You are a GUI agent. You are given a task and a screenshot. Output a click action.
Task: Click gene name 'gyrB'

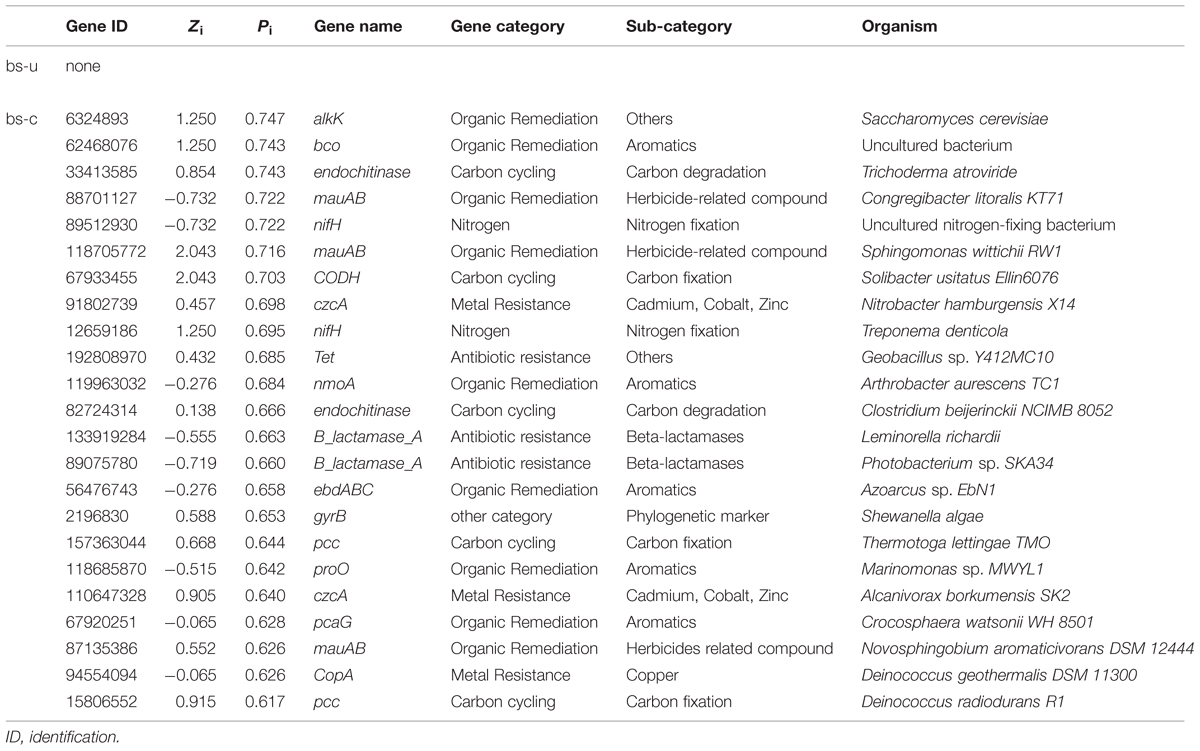pos(330,516)
